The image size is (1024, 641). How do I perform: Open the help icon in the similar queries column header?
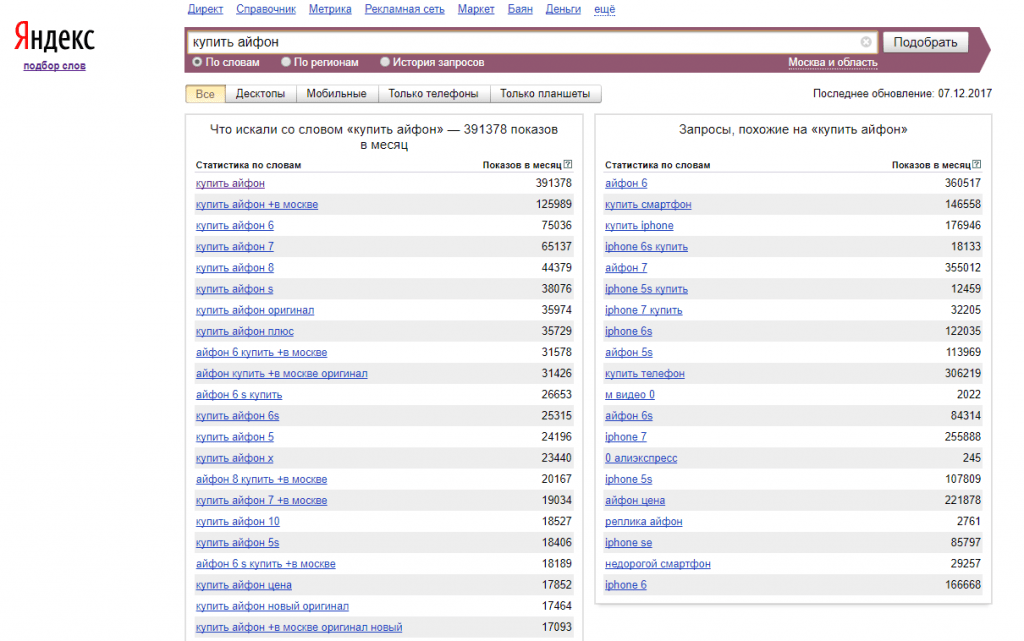(x=977, y=164)
